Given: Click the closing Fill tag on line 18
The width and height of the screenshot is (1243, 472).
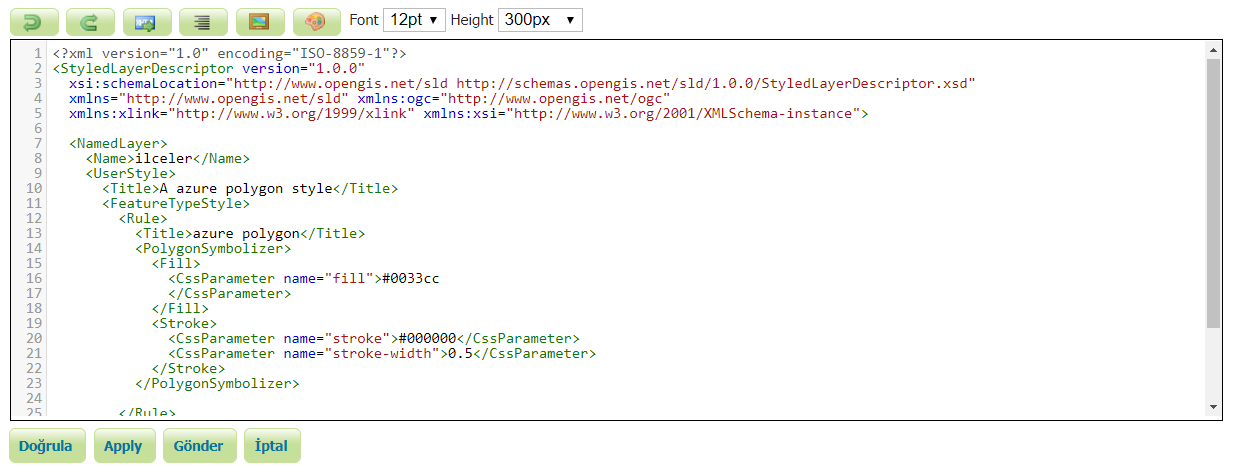Looking at the screenshot, I should pyautogui.click(x=180, y=308).
